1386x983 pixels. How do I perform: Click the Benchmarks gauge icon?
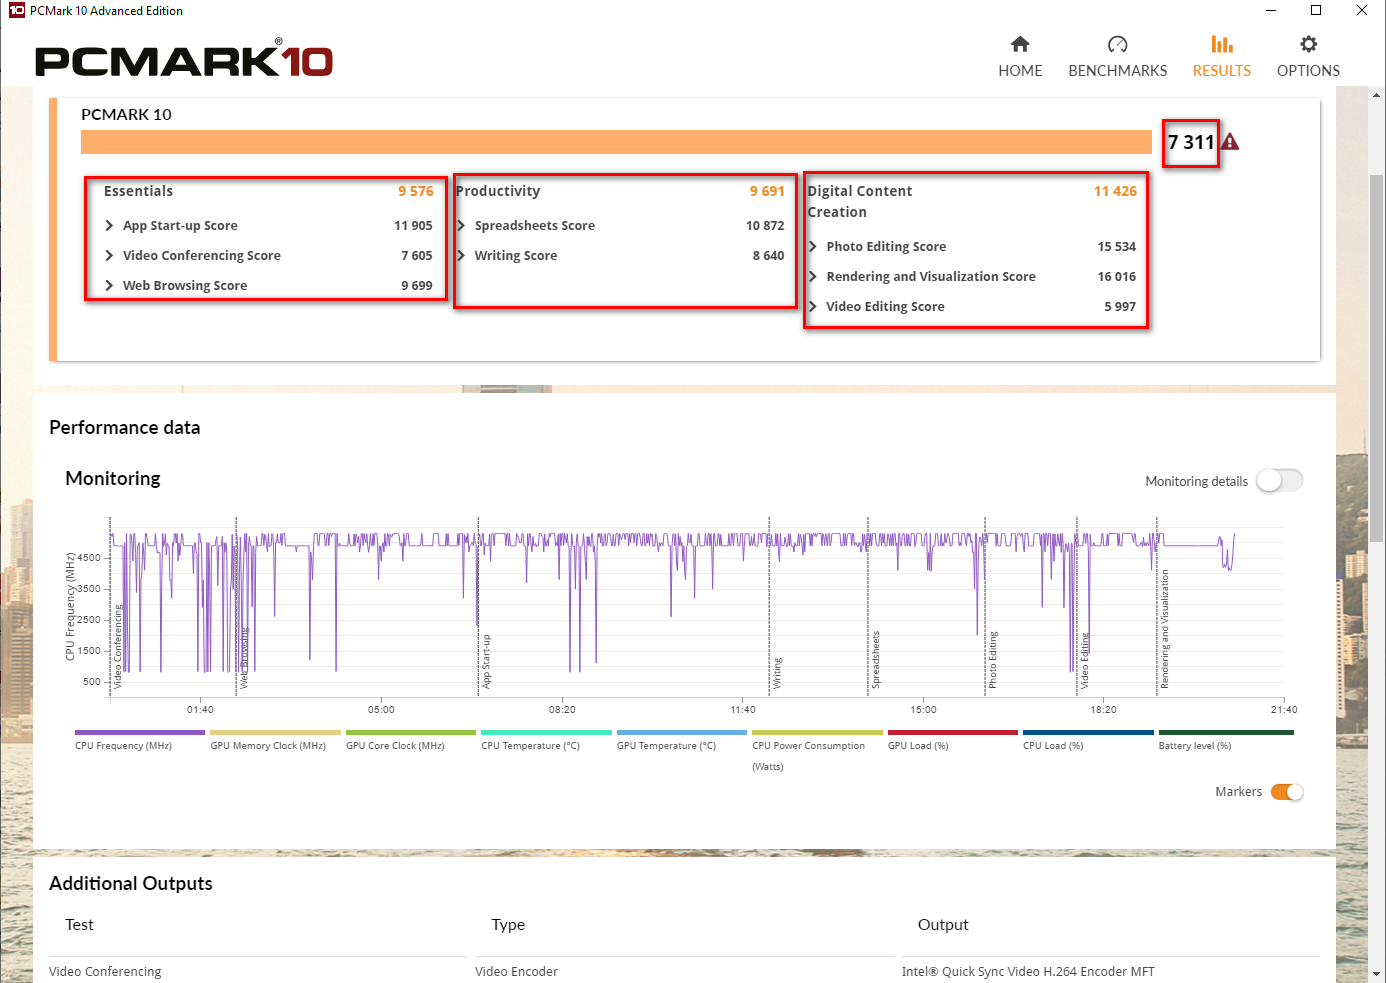point(1118,44)
